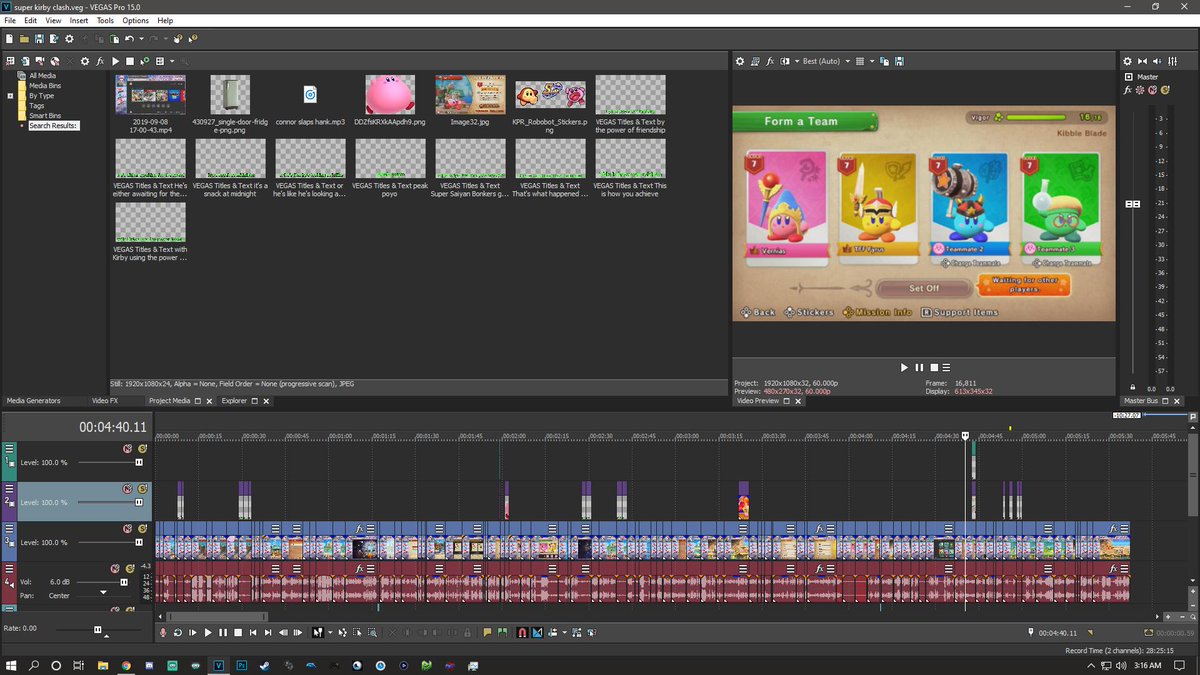The height and width of the screenshot is (675, 1200).
Task: Stop preview in Project Media toolbar
Action: tap(130, 61)
